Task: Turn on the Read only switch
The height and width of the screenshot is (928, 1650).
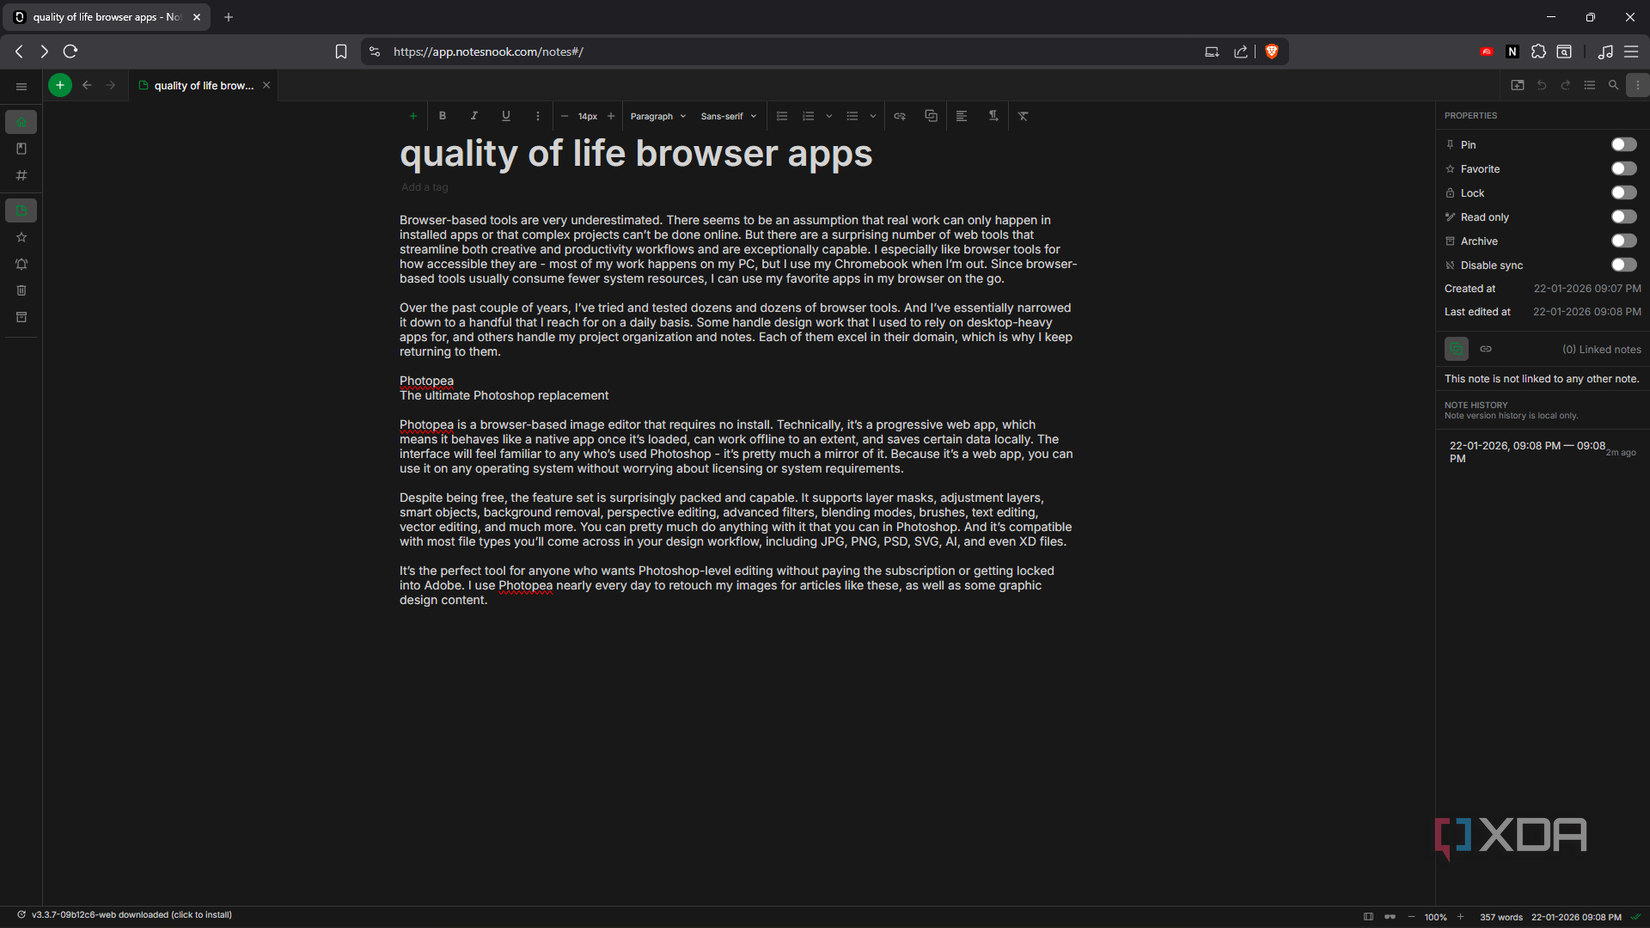Action: coord(1623,217)
